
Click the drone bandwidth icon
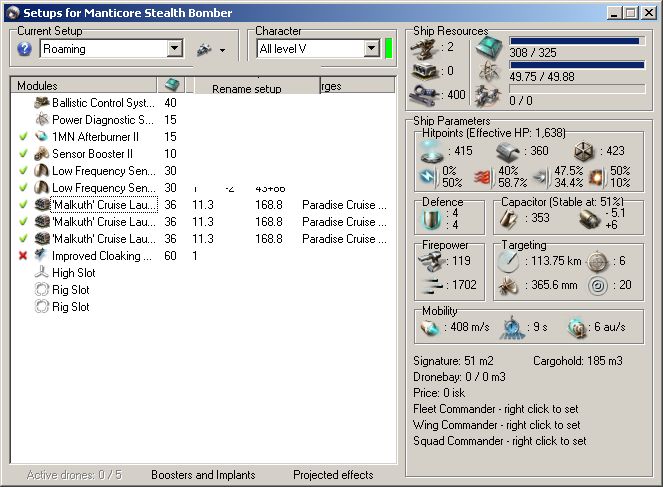coord(488,96)
